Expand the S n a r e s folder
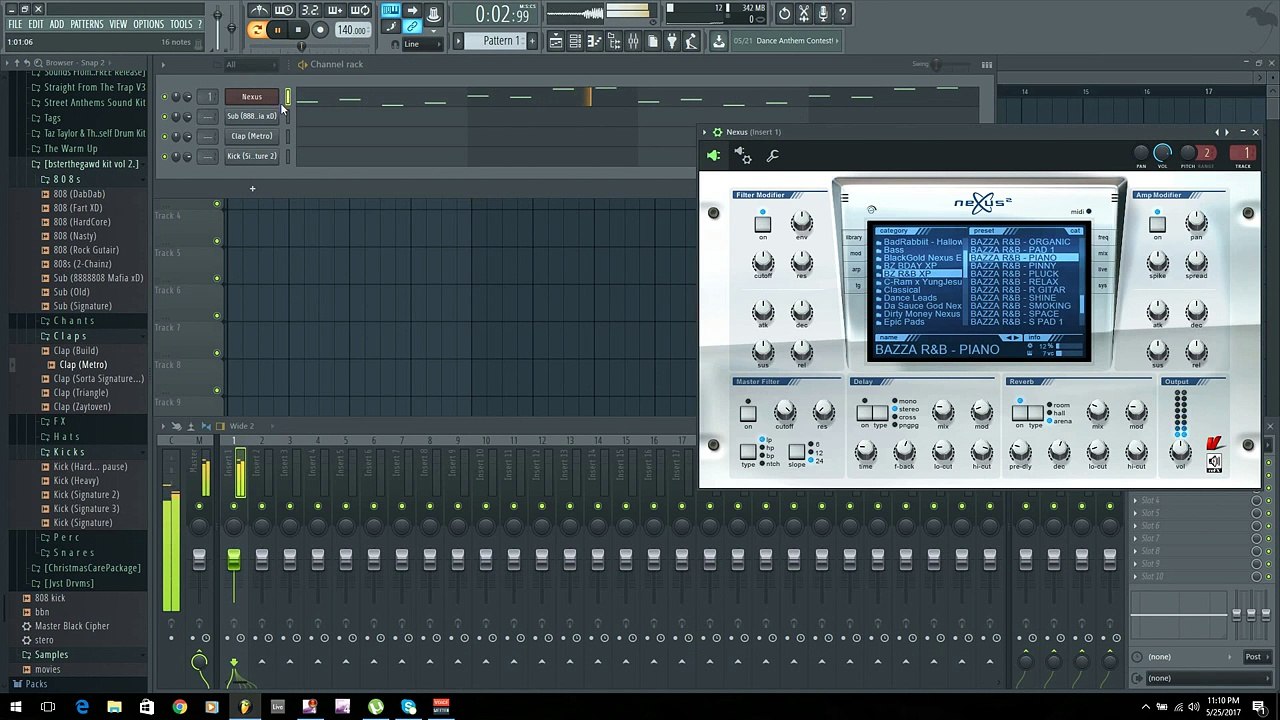This screenshot has width=1280, height=720. [74, 553]
